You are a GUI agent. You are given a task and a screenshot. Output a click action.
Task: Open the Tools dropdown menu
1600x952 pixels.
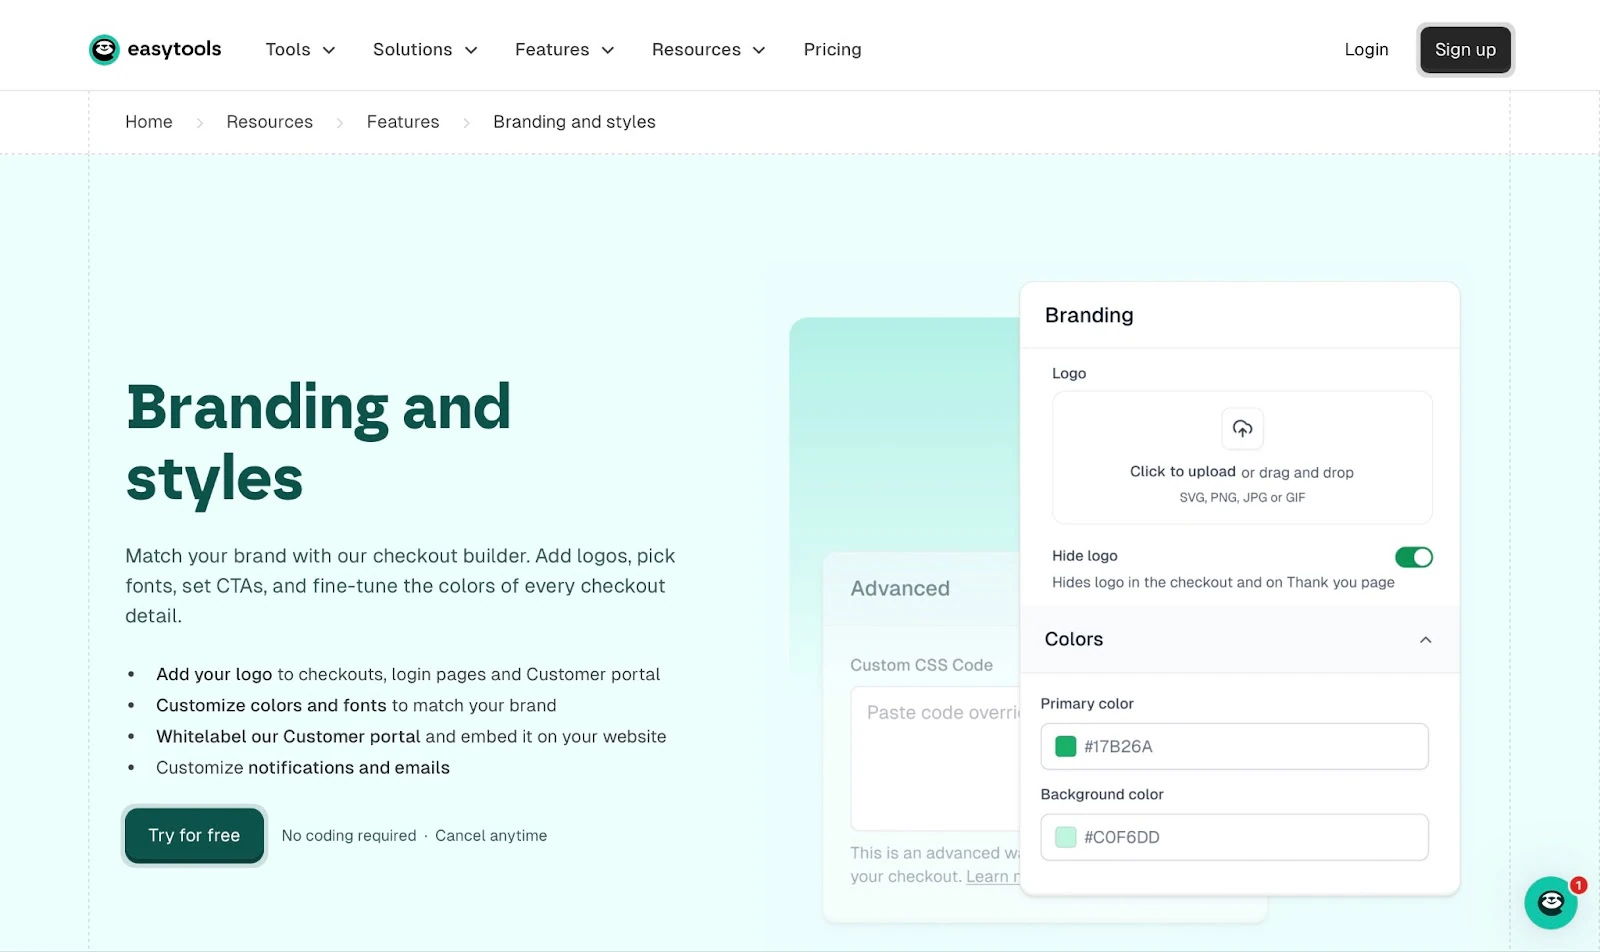(300, 50)
